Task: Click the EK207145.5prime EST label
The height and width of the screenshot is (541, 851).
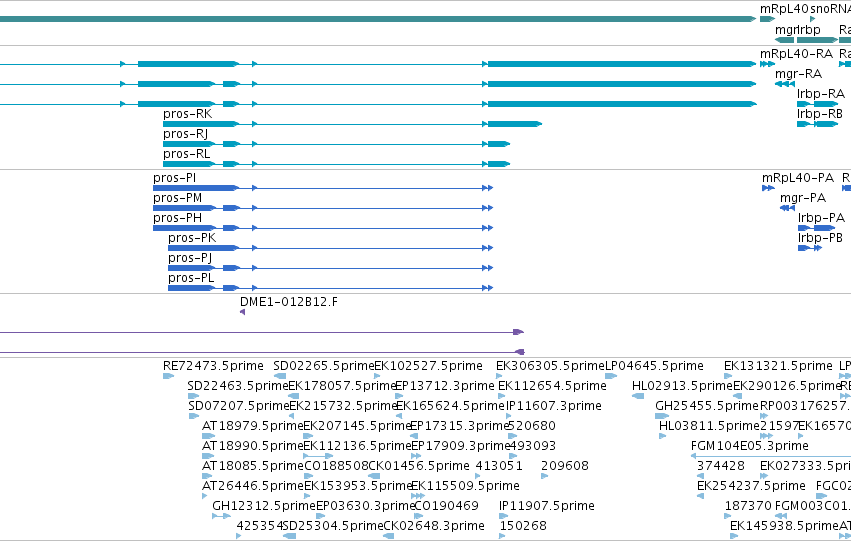Action: coord(357,427)
